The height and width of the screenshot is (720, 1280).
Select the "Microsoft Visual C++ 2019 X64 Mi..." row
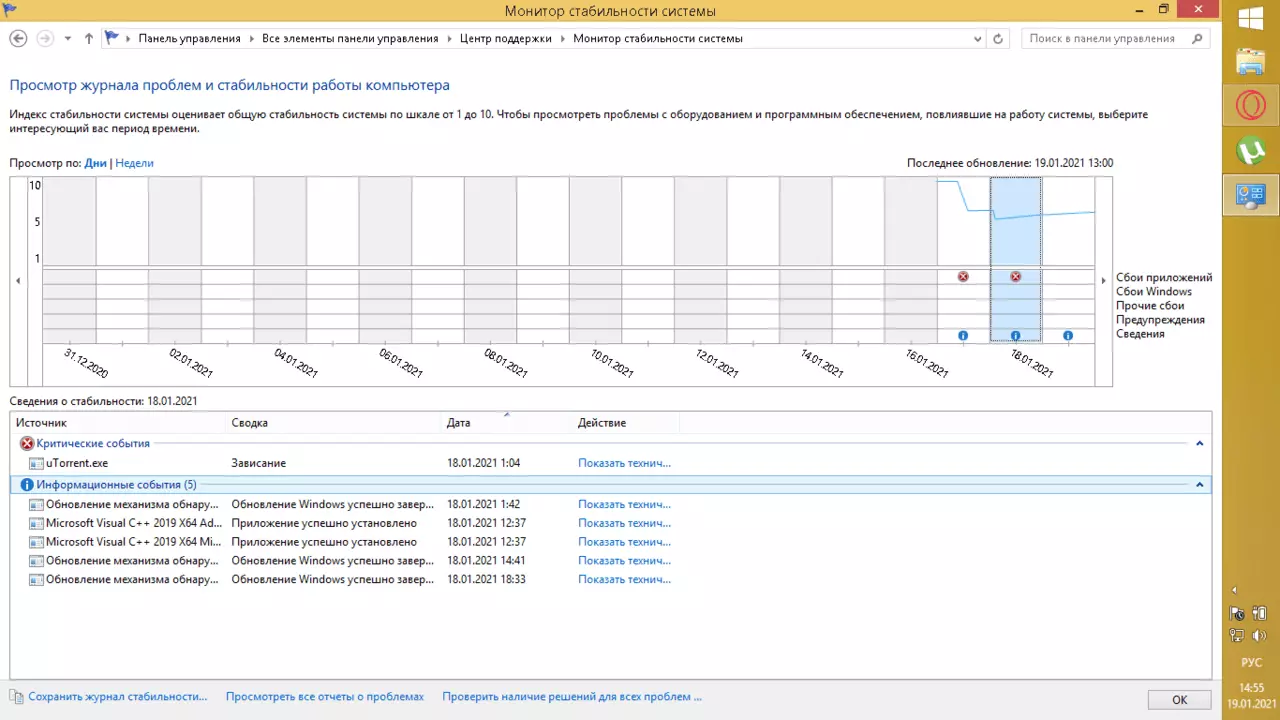click(610, 542)
